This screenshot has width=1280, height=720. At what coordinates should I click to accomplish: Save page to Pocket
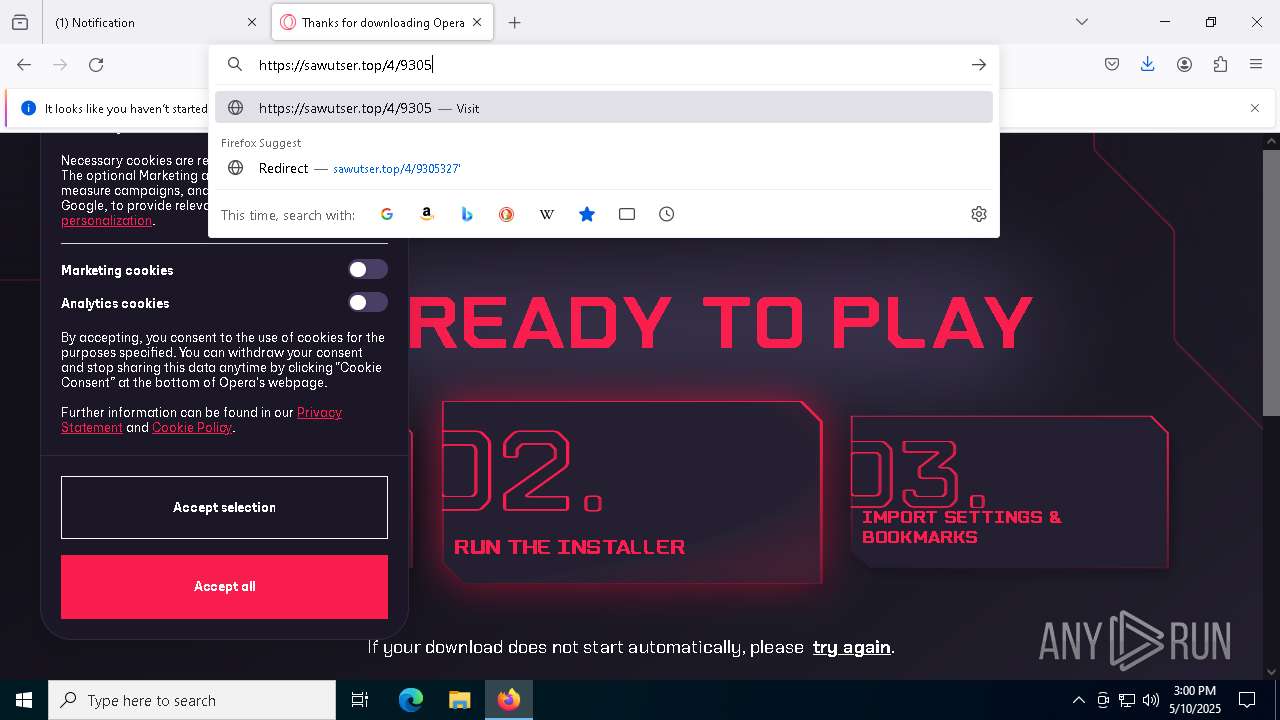pyautogui.click(x=1112, y=65)
